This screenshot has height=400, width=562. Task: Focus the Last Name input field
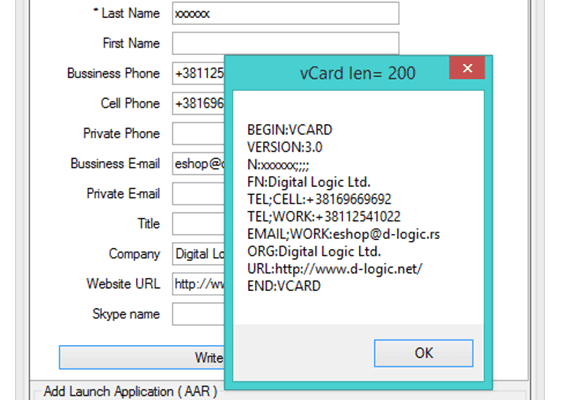coord(285,13)
